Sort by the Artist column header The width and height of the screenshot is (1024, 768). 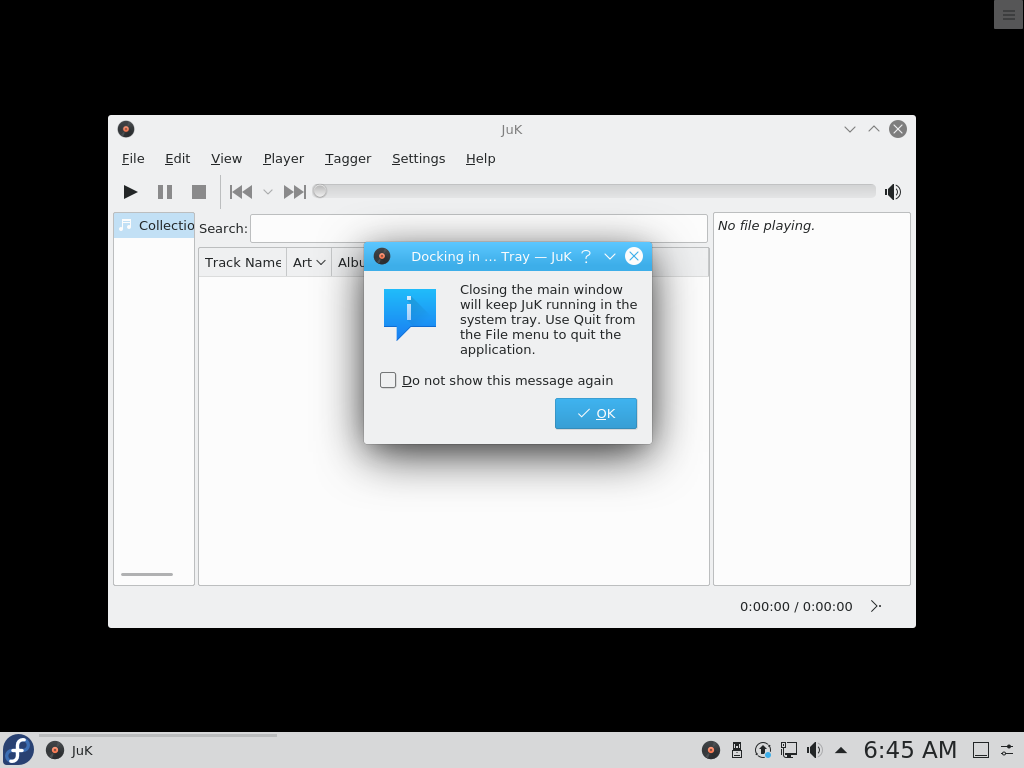tap(309, 263)
